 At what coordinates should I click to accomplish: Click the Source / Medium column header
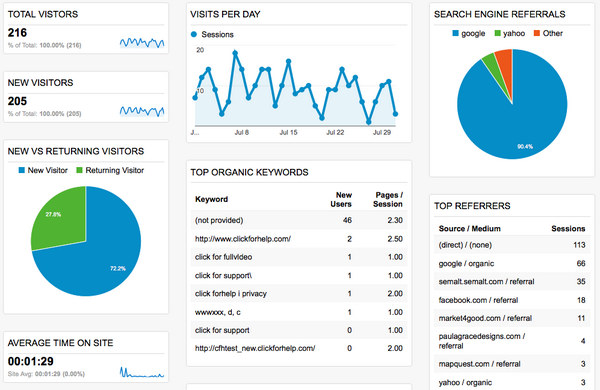pos(470,228)
